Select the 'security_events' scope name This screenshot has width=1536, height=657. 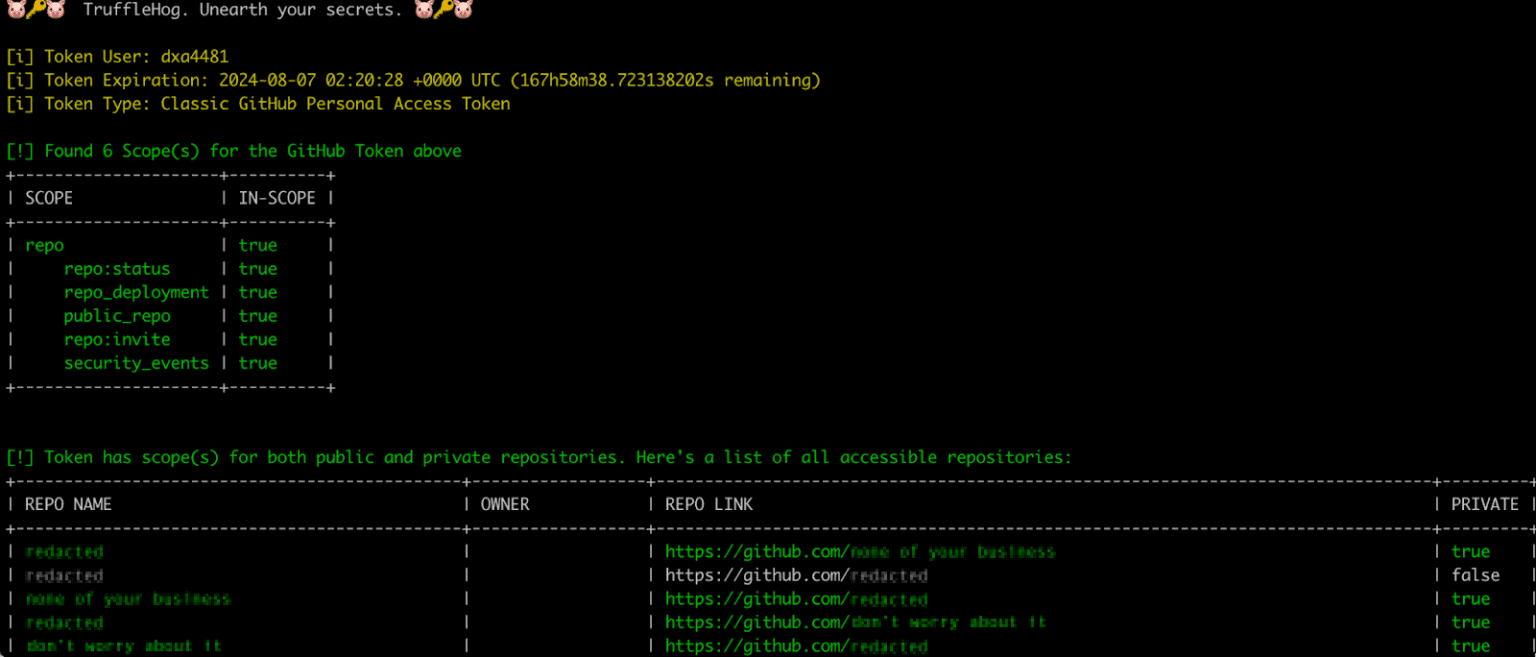point(137,363)
